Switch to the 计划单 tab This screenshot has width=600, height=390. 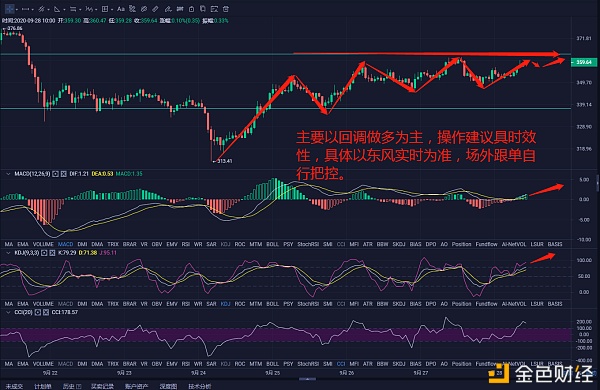(43, 386)
